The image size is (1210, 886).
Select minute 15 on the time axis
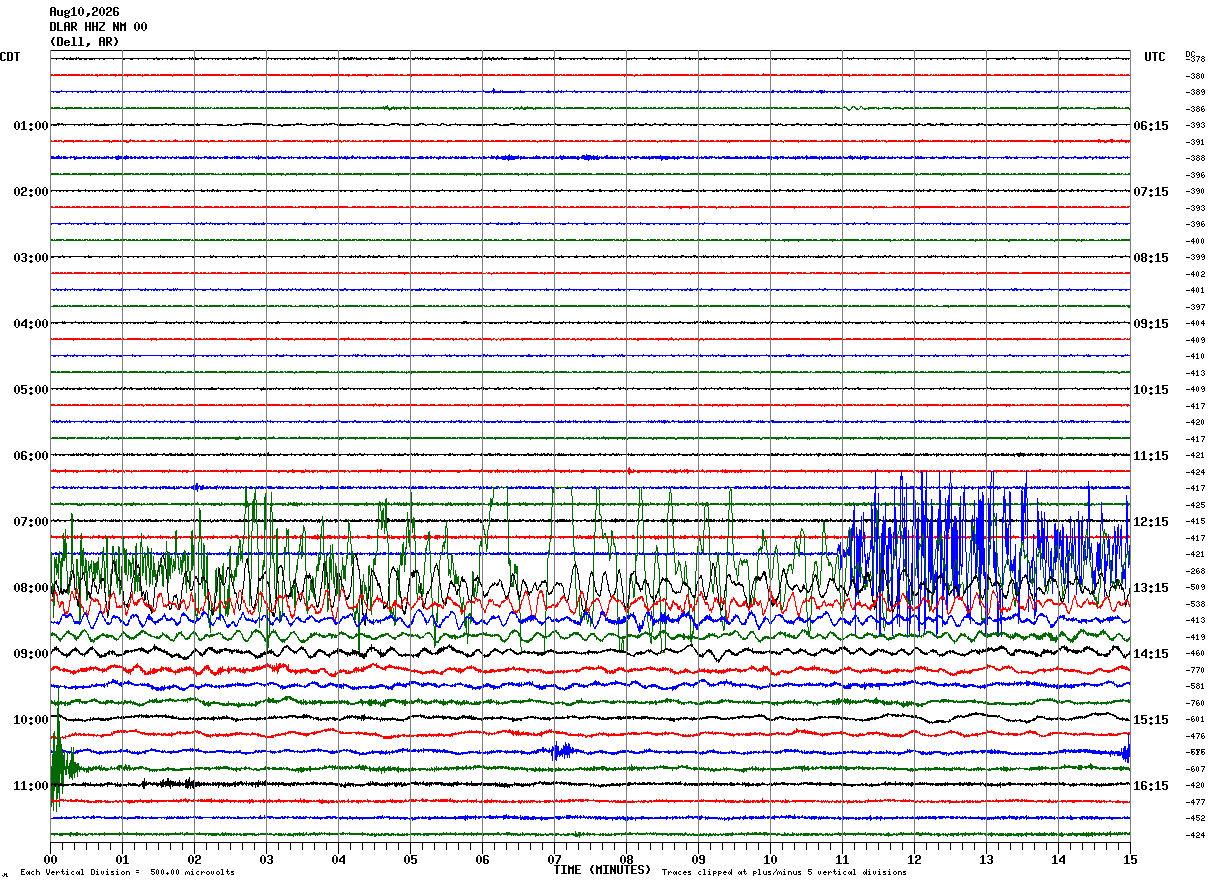click(1130, 859)
